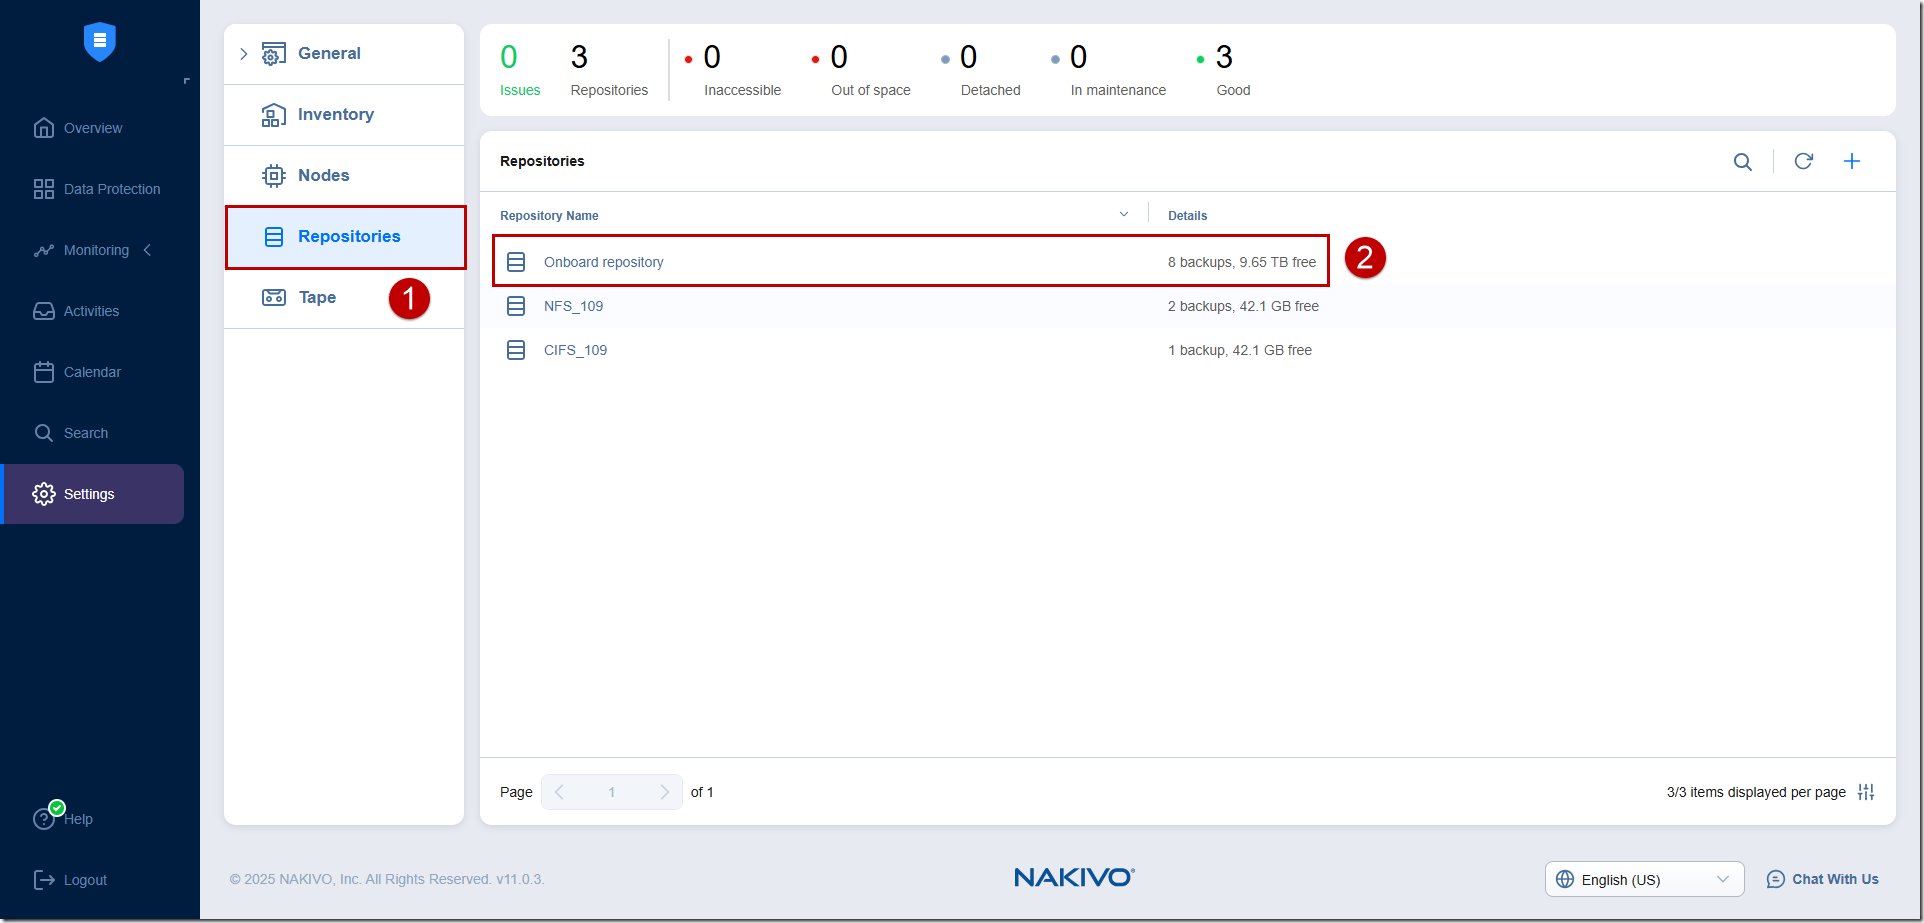Open the NFS_109 repository link
Viewport: 1924px width, 923px height.
click(x=574, y=306)
